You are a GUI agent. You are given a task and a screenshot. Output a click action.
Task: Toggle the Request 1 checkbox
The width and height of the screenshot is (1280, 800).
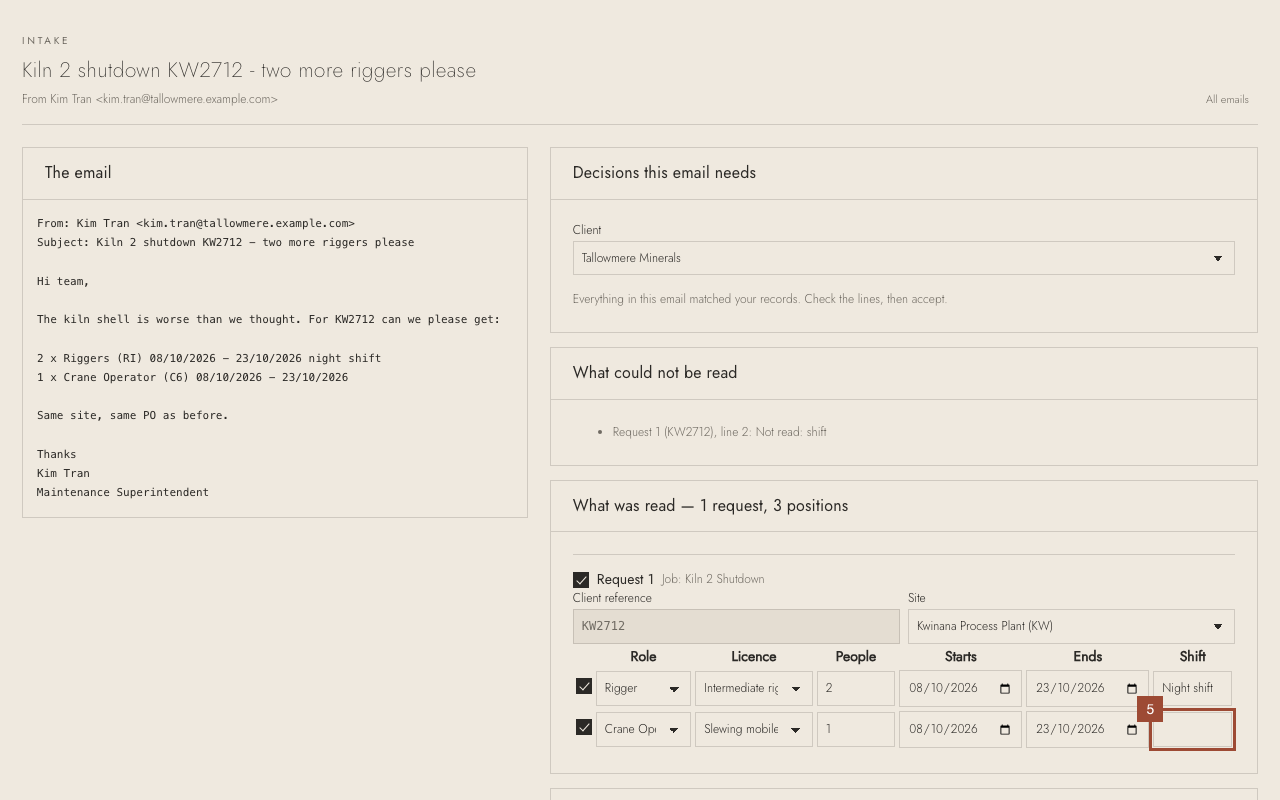pyautogui.click(x=581, y=580)
